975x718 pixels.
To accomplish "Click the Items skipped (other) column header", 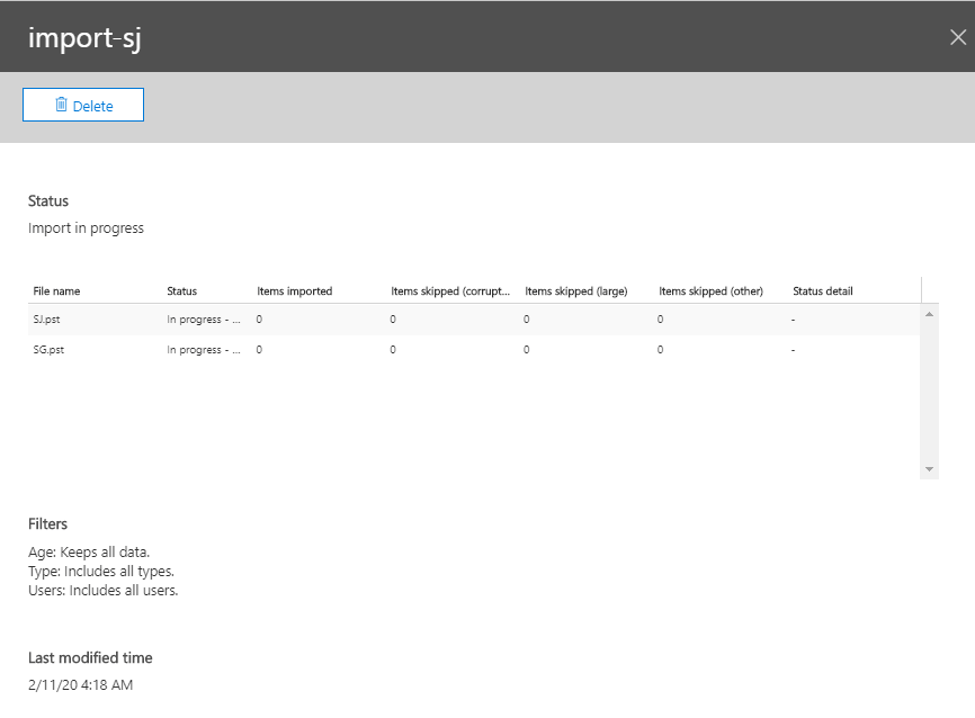I will (711, 291).
